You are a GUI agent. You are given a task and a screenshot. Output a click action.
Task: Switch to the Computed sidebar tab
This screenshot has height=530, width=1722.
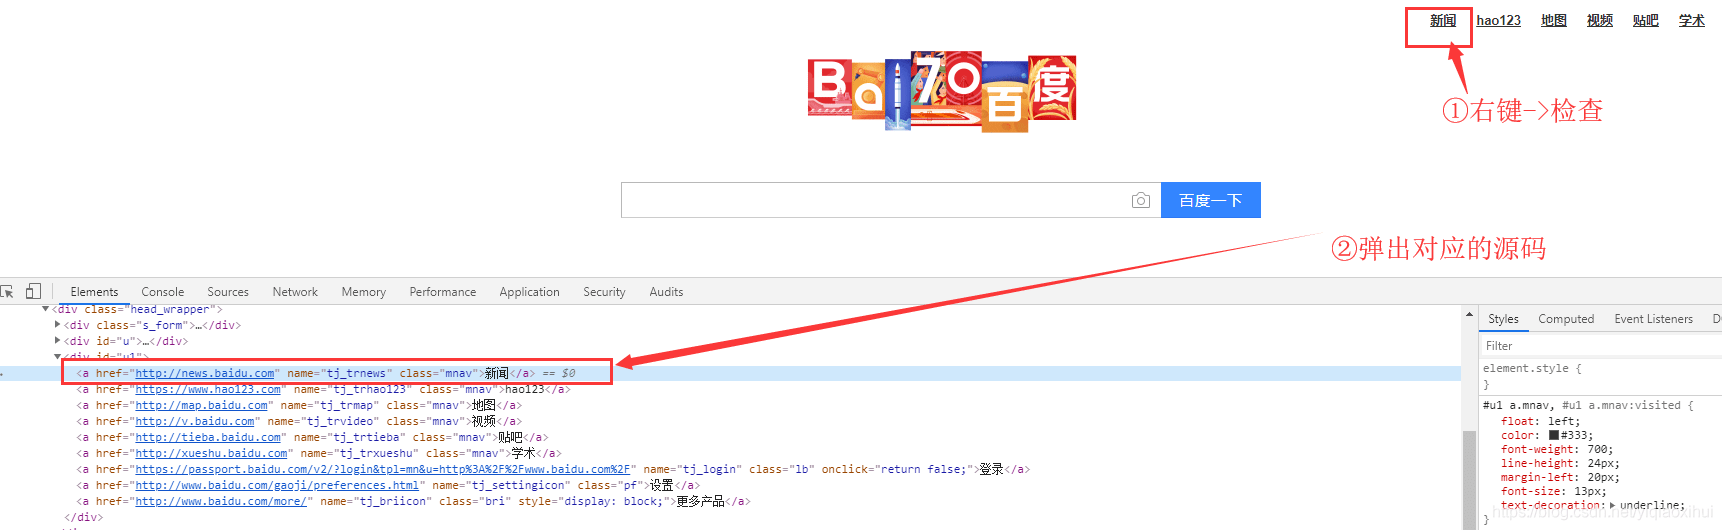coord(1566,319)
